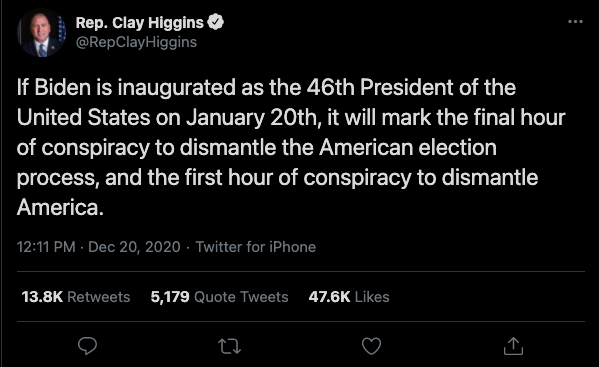Click the word America. ending the tweet
Image resolution: width=599 pixels, height=367 pixels.
pyautogui.click(x=60, y=207)
